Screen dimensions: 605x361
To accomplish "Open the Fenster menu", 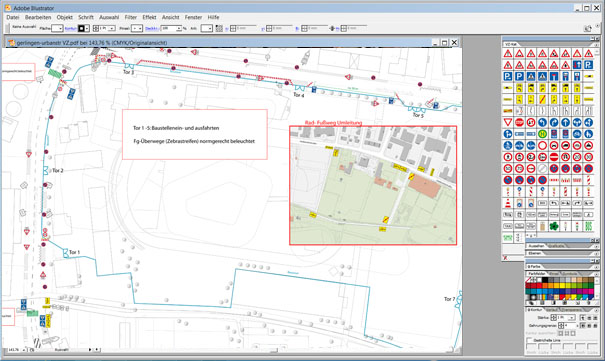I will pyautogui.click(x=193, y=17).
